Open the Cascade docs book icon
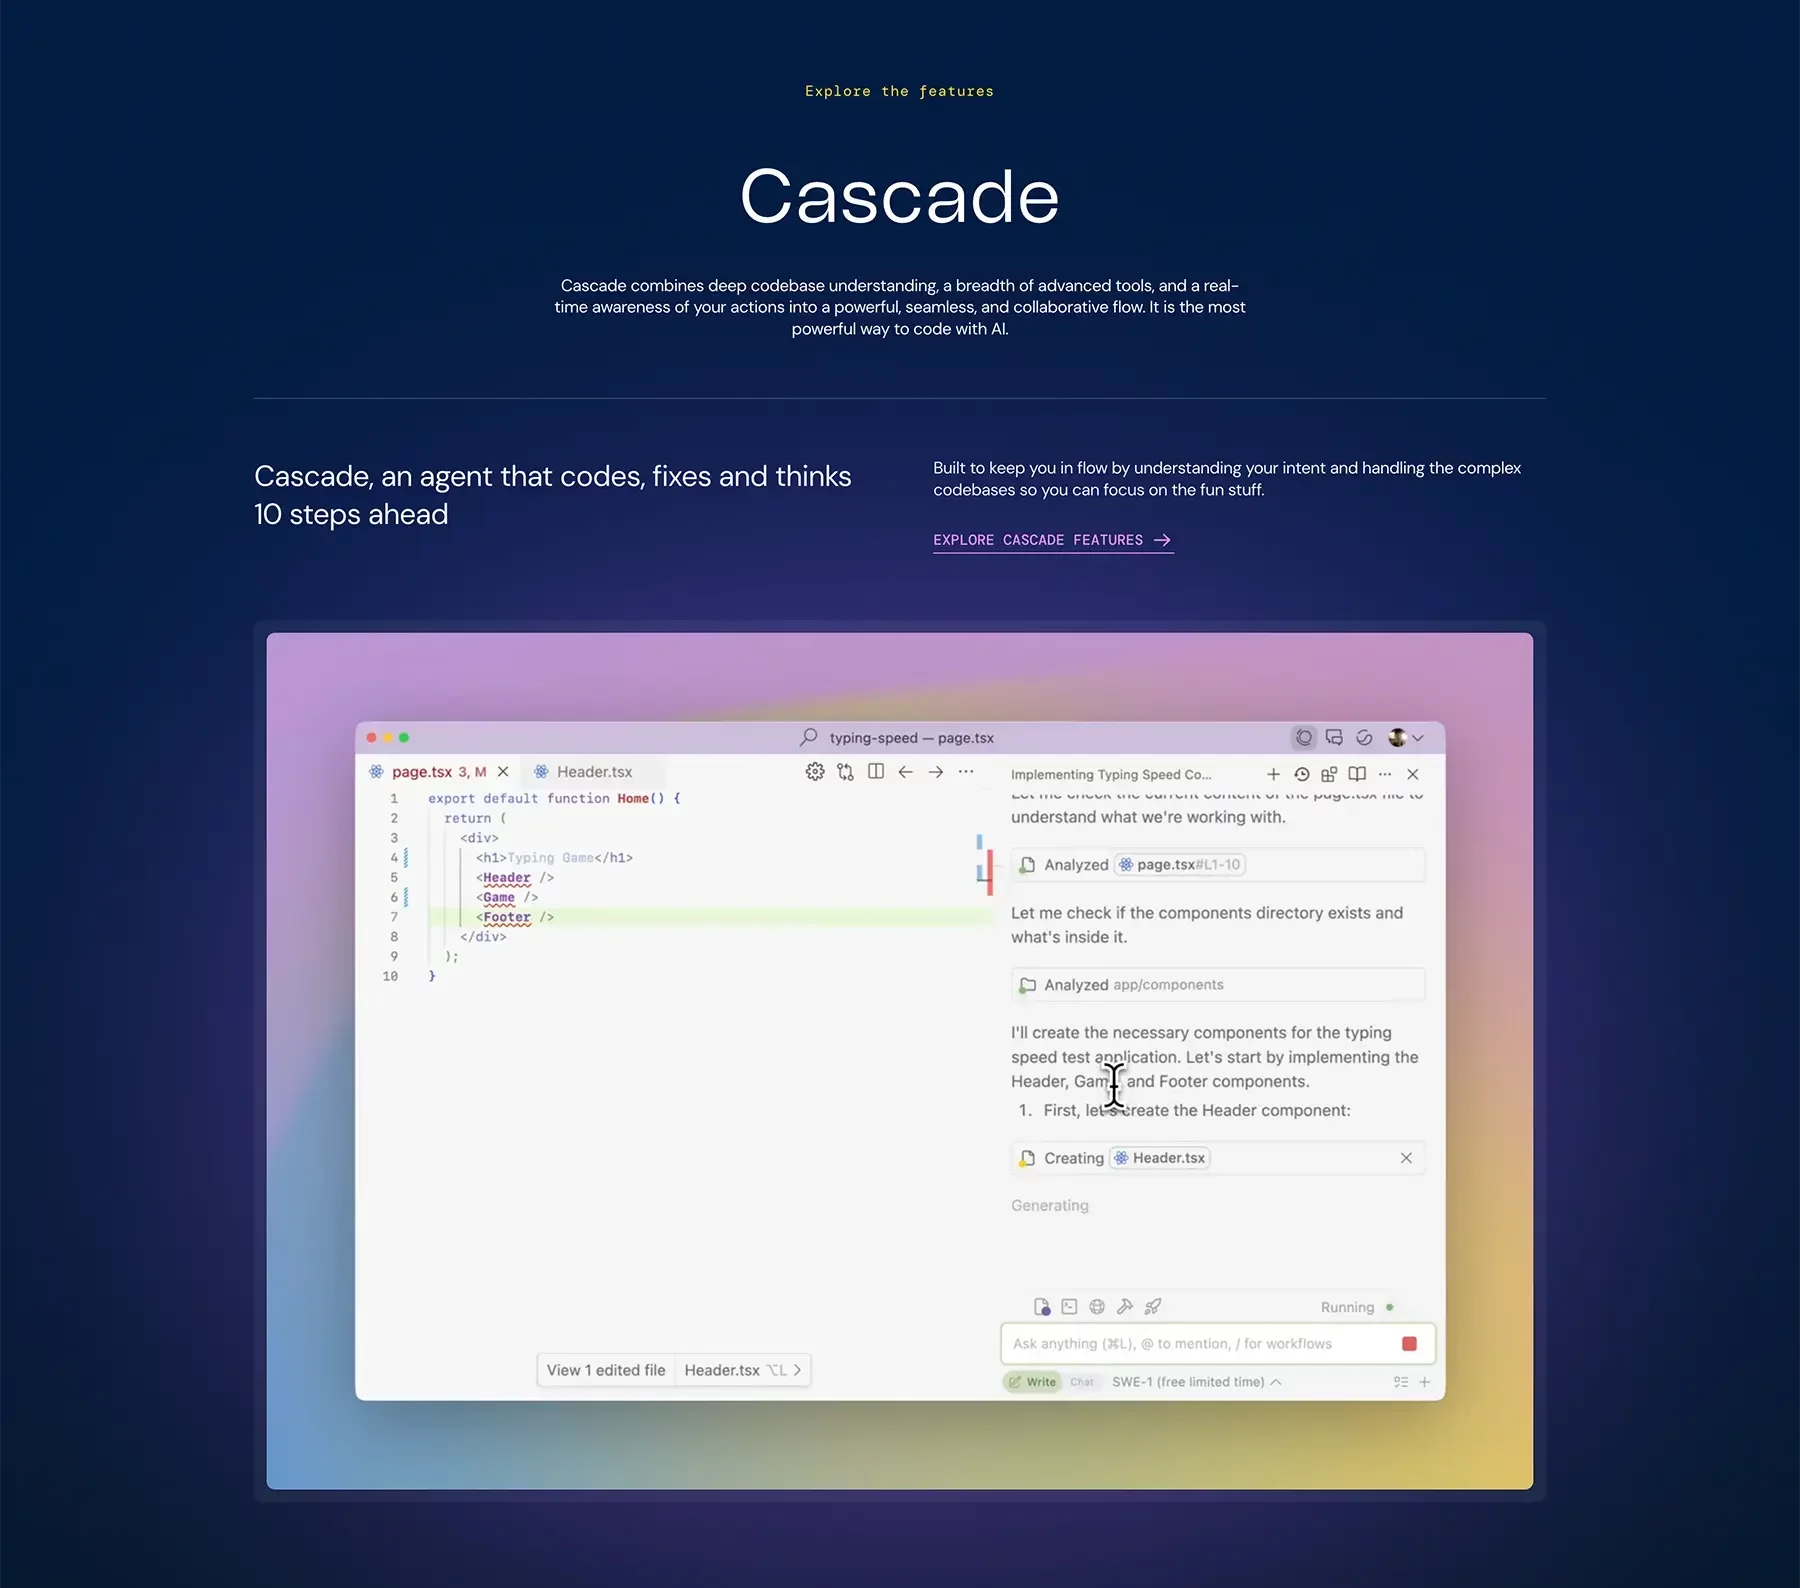Viewport: 1800px width, 1588px height. (x=1357, y=774)
